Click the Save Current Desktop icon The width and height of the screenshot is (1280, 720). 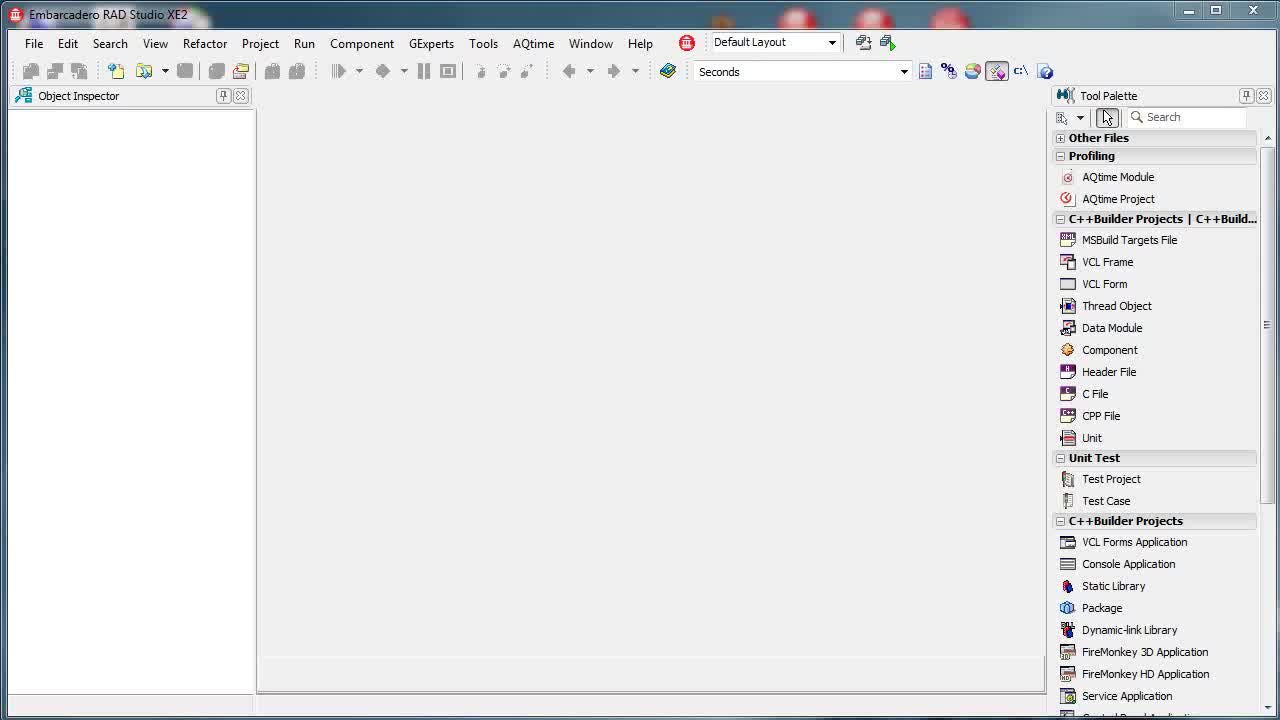coord(864,42)
